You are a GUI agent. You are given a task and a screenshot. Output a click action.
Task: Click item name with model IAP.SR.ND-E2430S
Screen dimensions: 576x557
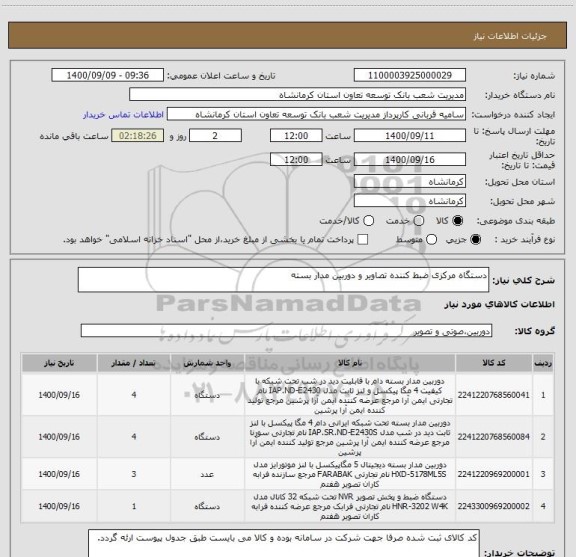350,437
